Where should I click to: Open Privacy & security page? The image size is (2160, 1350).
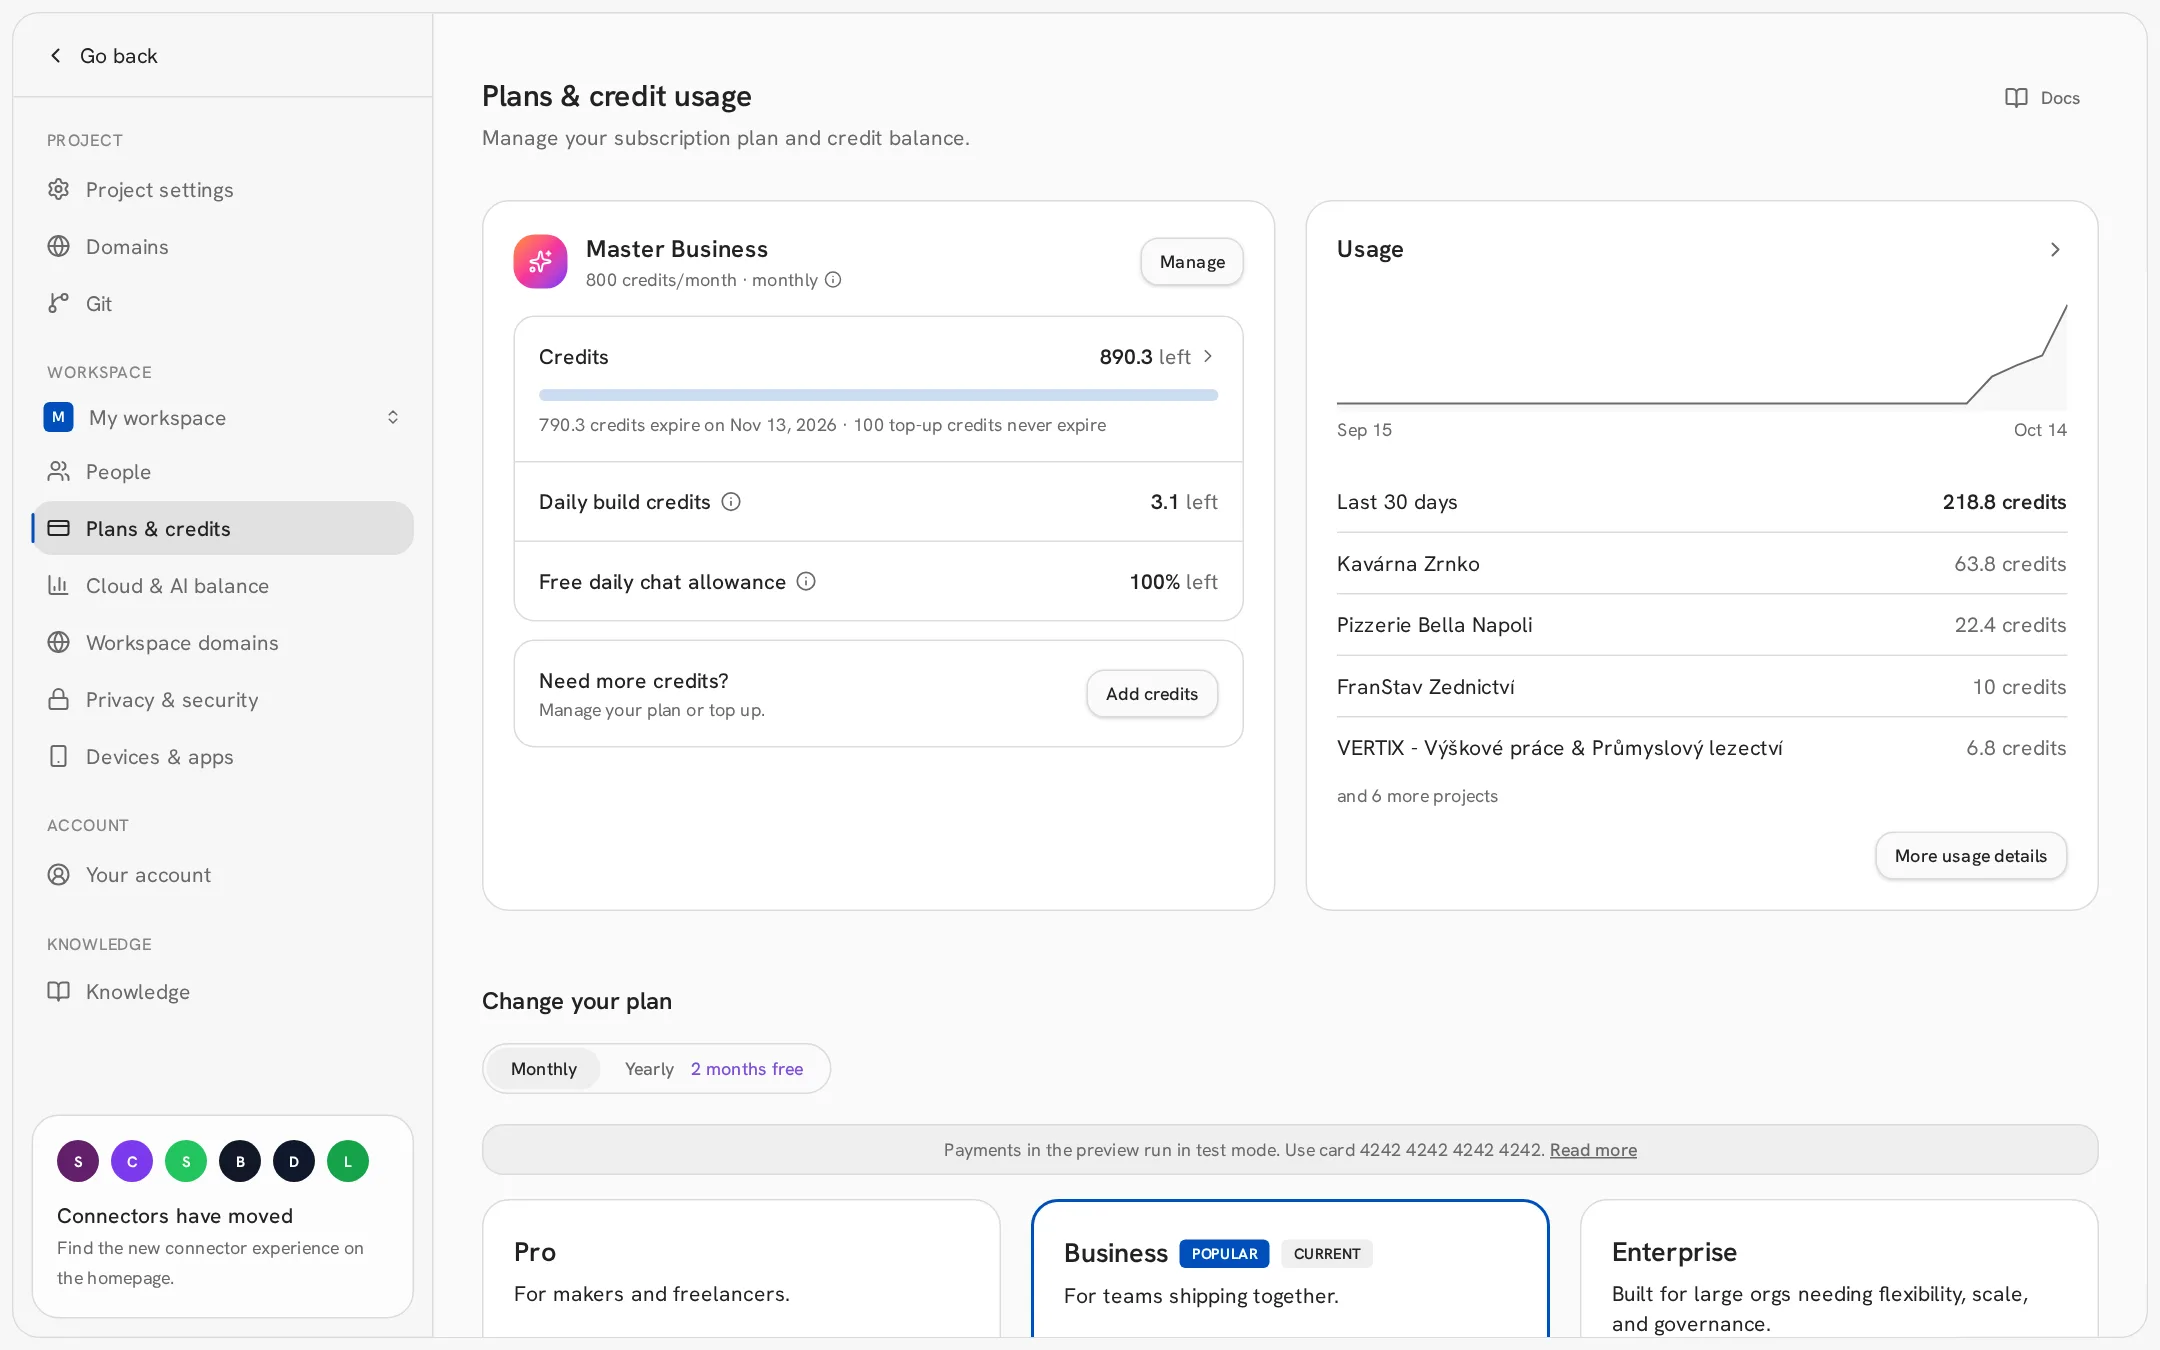click(x=222, y=699)
